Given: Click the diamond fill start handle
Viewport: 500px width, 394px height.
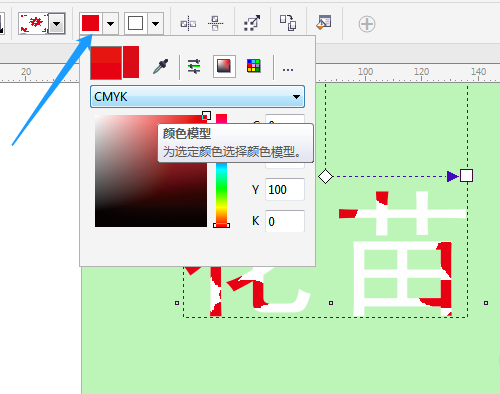Looking at the screenshot, I should (325, 176).
